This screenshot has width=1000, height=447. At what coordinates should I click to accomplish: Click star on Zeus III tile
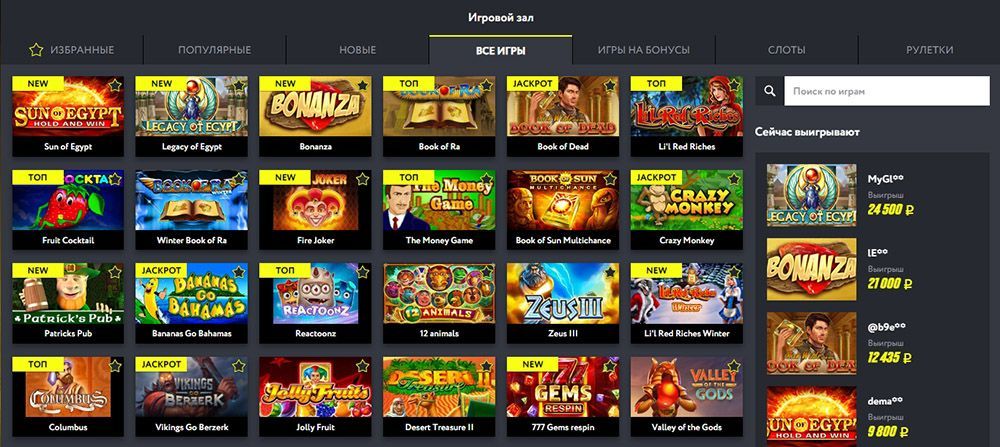610,272
